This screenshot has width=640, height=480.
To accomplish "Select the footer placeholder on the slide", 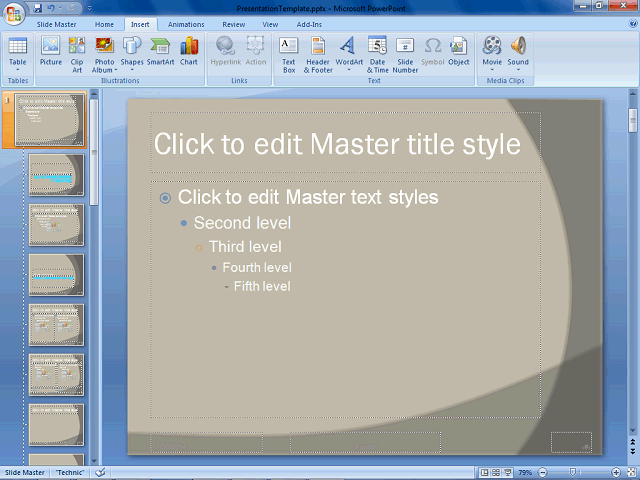I will click(365, 442).
